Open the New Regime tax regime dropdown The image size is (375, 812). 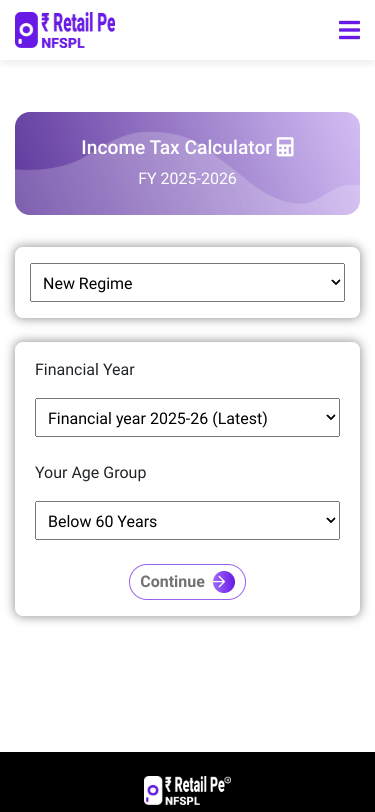pos(188,283)
